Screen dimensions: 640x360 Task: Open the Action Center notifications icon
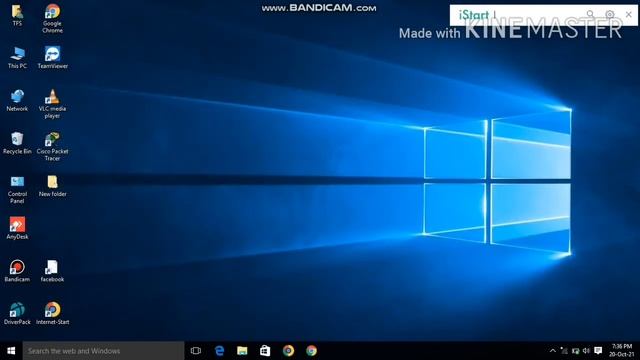598,351
